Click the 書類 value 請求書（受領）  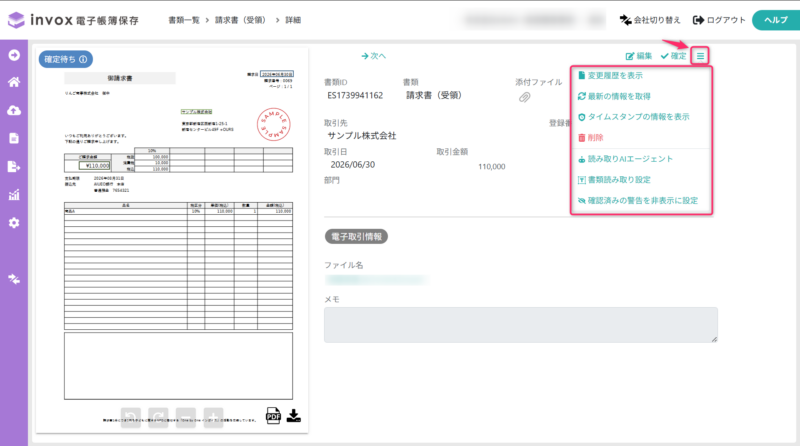(x=434, y=95)
